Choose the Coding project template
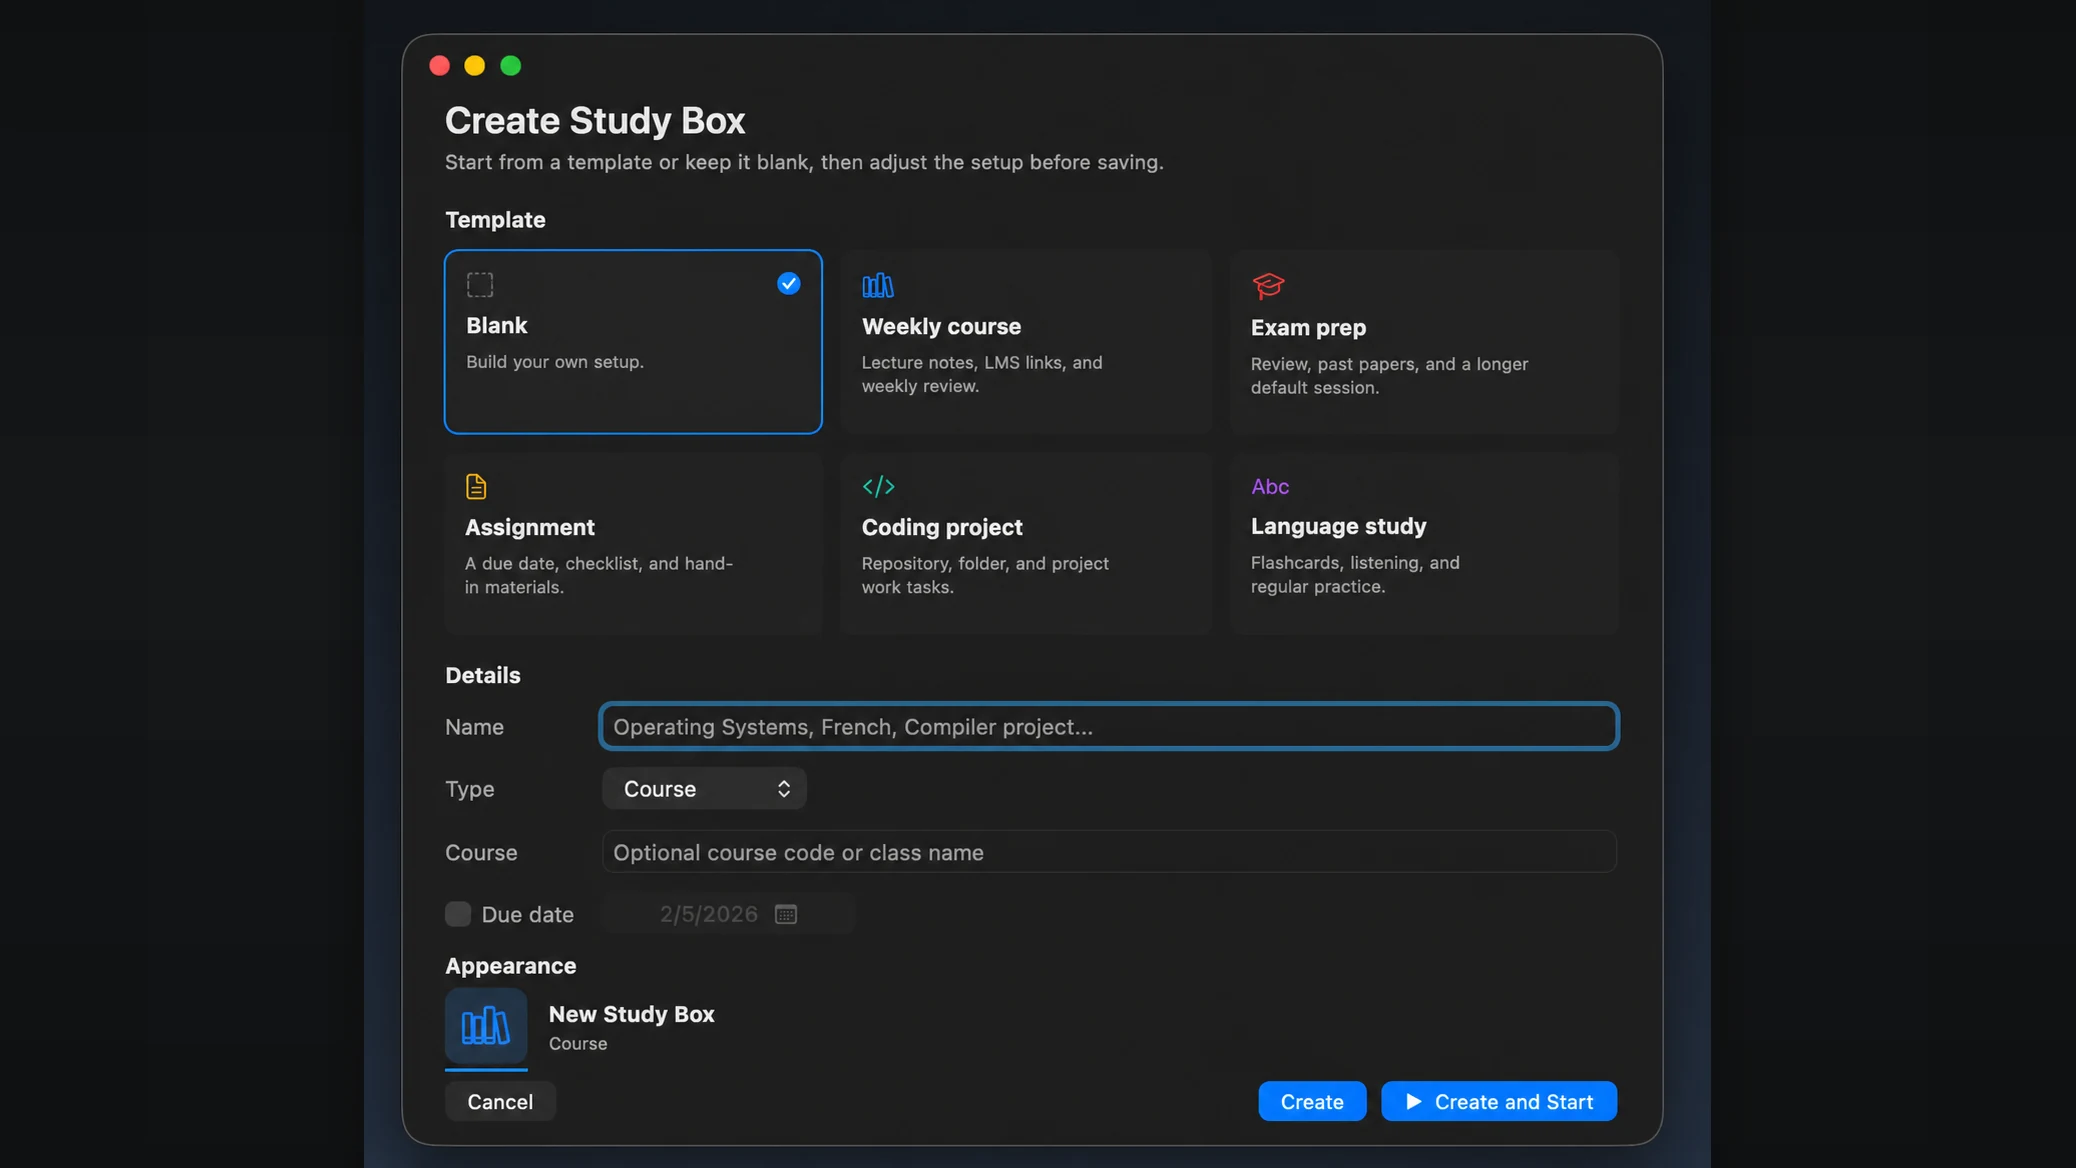 point(1026,543)
